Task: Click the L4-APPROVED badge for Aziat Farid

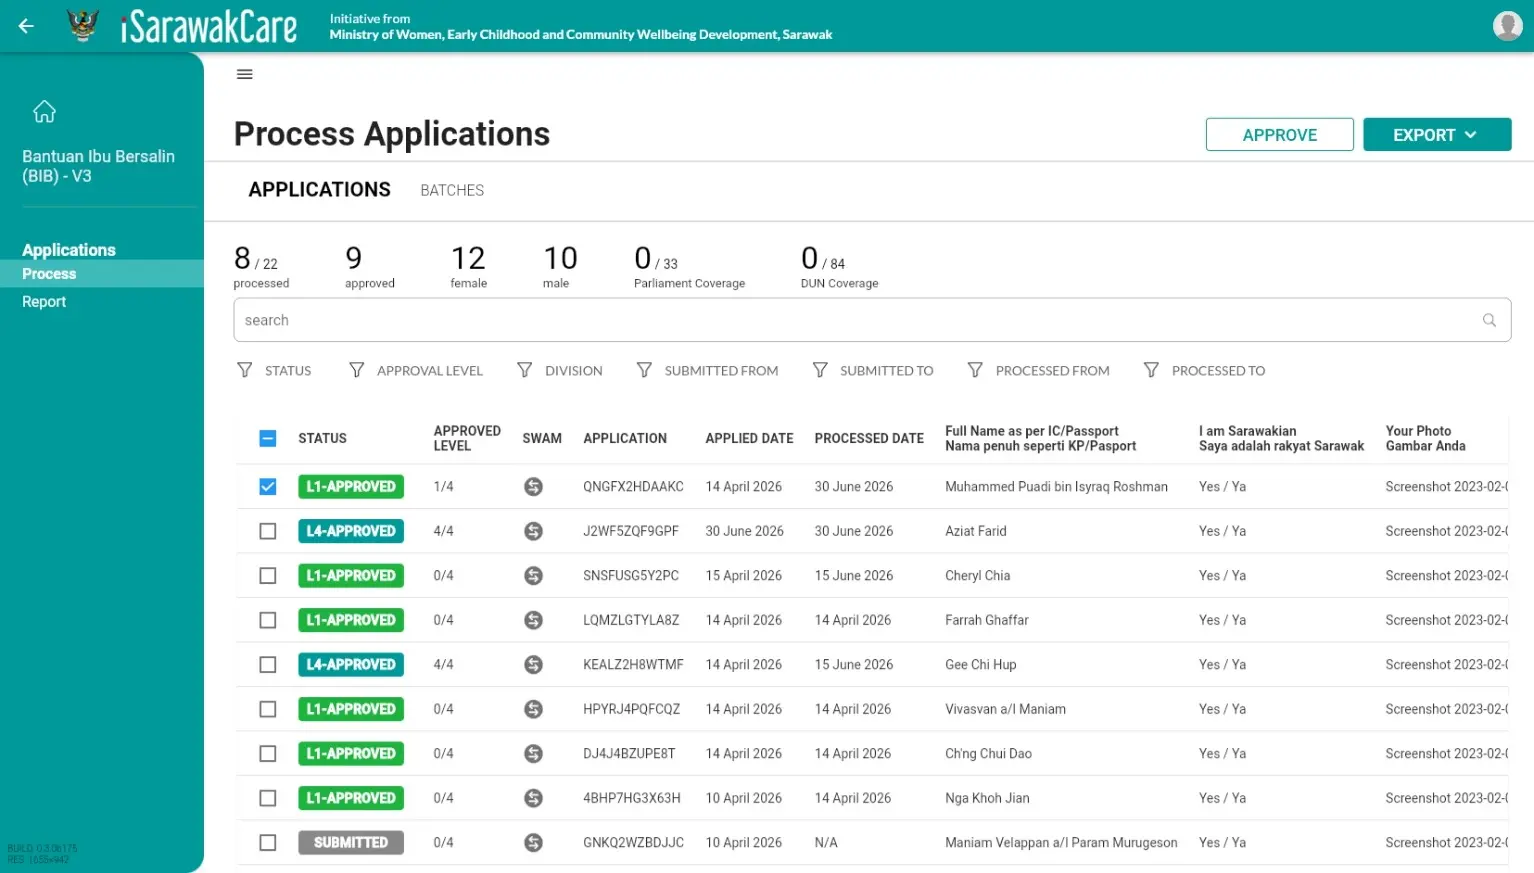Action: coord(351,531)
